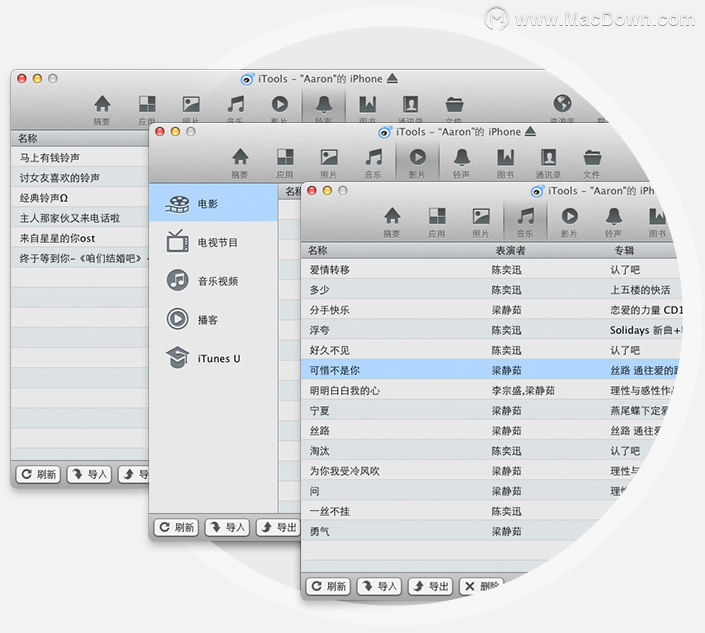Click 导出 button in the front music window
This screenshot has width=705, height=633.
[x=431, y=587]
